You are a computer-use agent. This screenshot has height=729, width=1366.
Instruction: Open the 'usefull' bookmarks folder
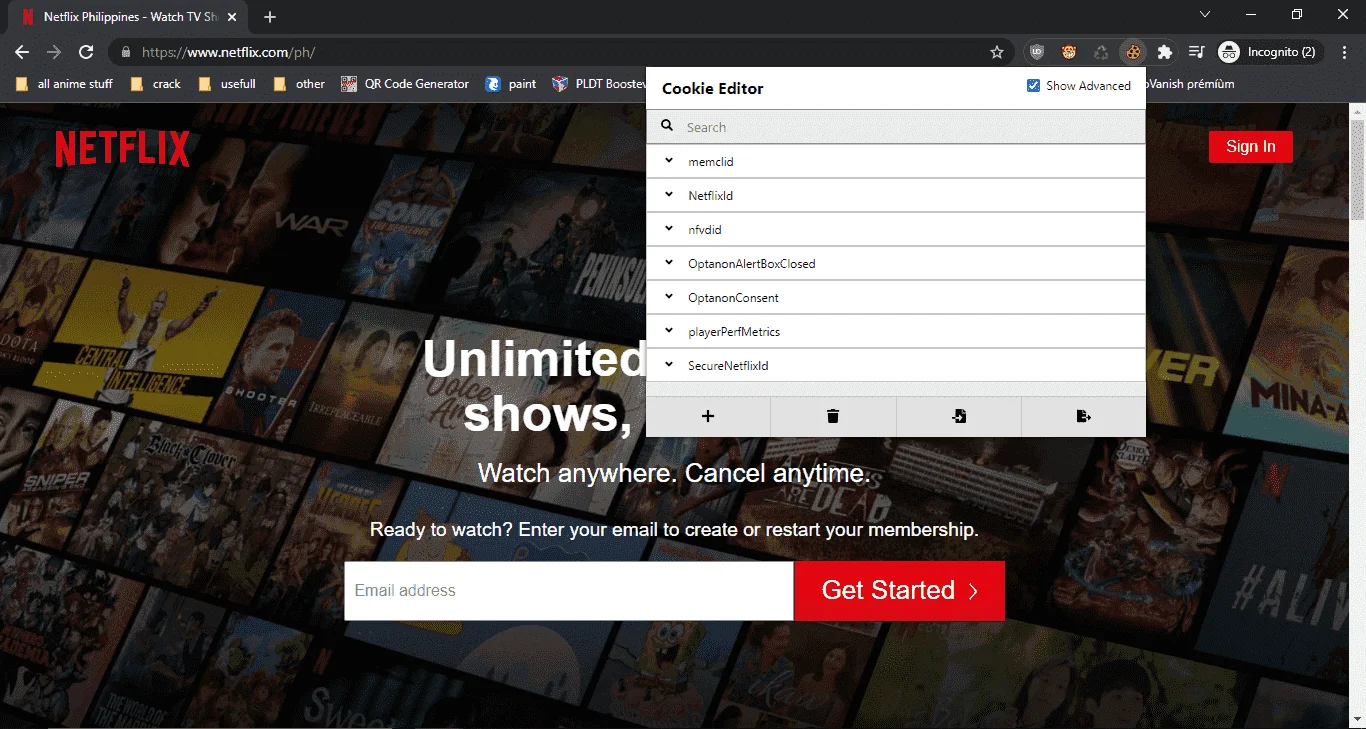point(228,84)
